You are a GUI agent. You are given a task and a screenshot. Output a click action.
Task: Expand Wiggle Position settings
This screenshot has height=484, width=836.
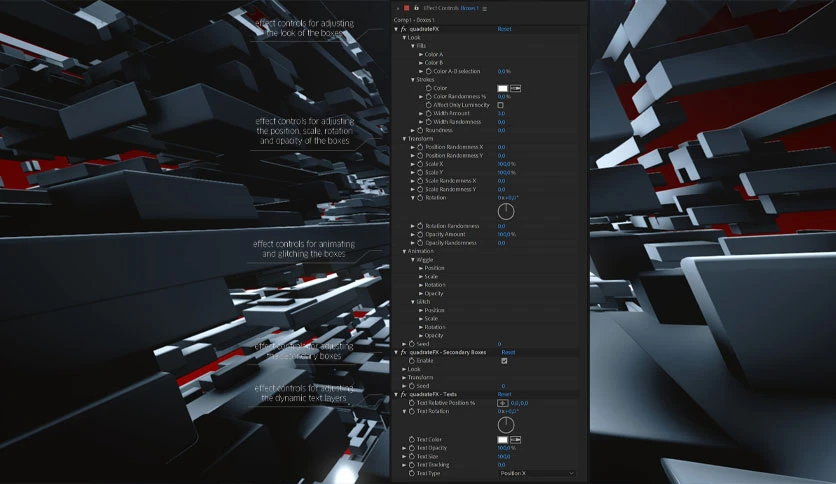click(421, 268)
